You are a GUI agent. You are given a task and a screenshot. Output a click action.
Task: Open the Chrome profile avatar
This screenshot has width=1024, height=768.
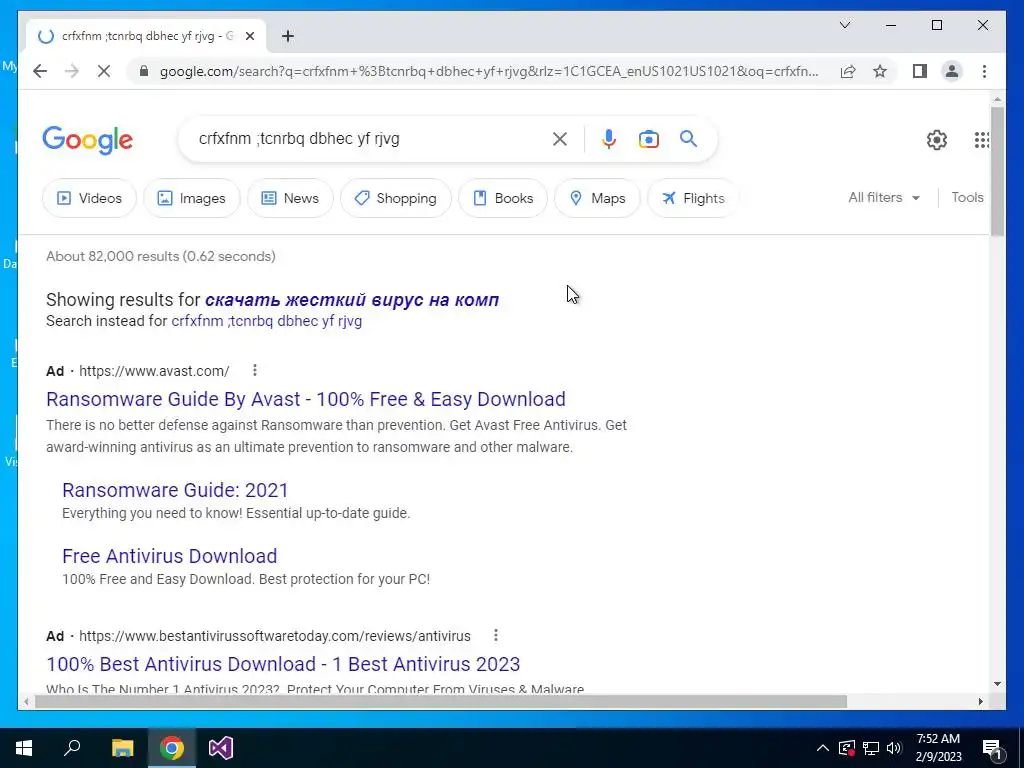click(x=952, y=71)
